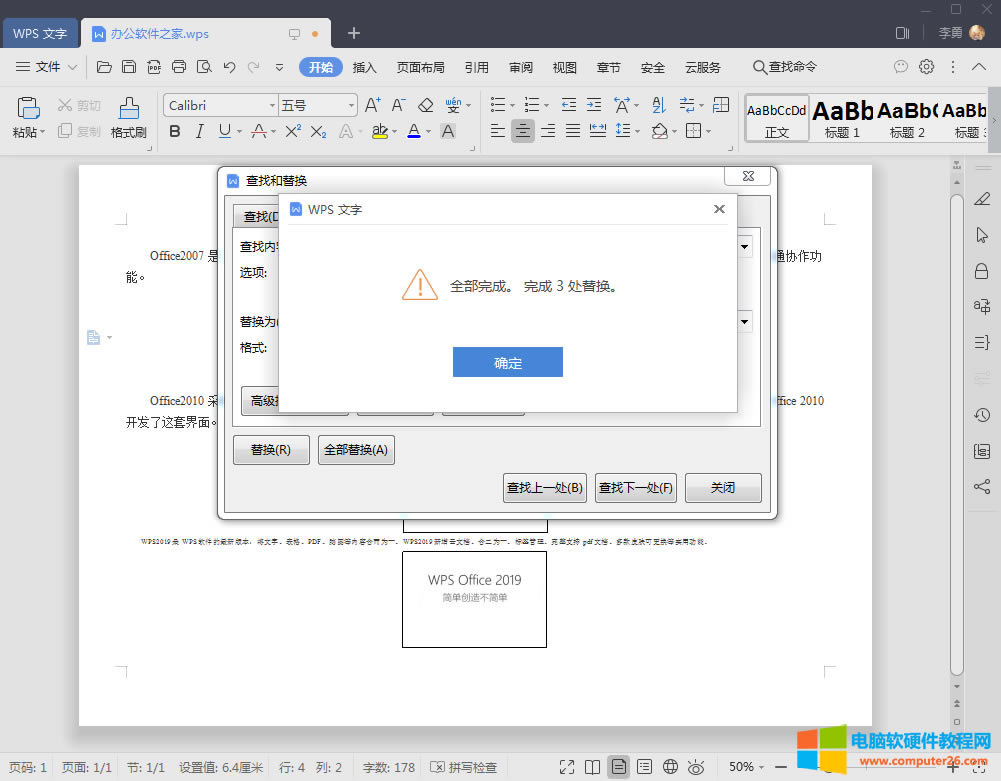Viewport: 1001px width, 781px height.
Task: Clear formatting with the eraser icon
Action: (x=424, y=103)
